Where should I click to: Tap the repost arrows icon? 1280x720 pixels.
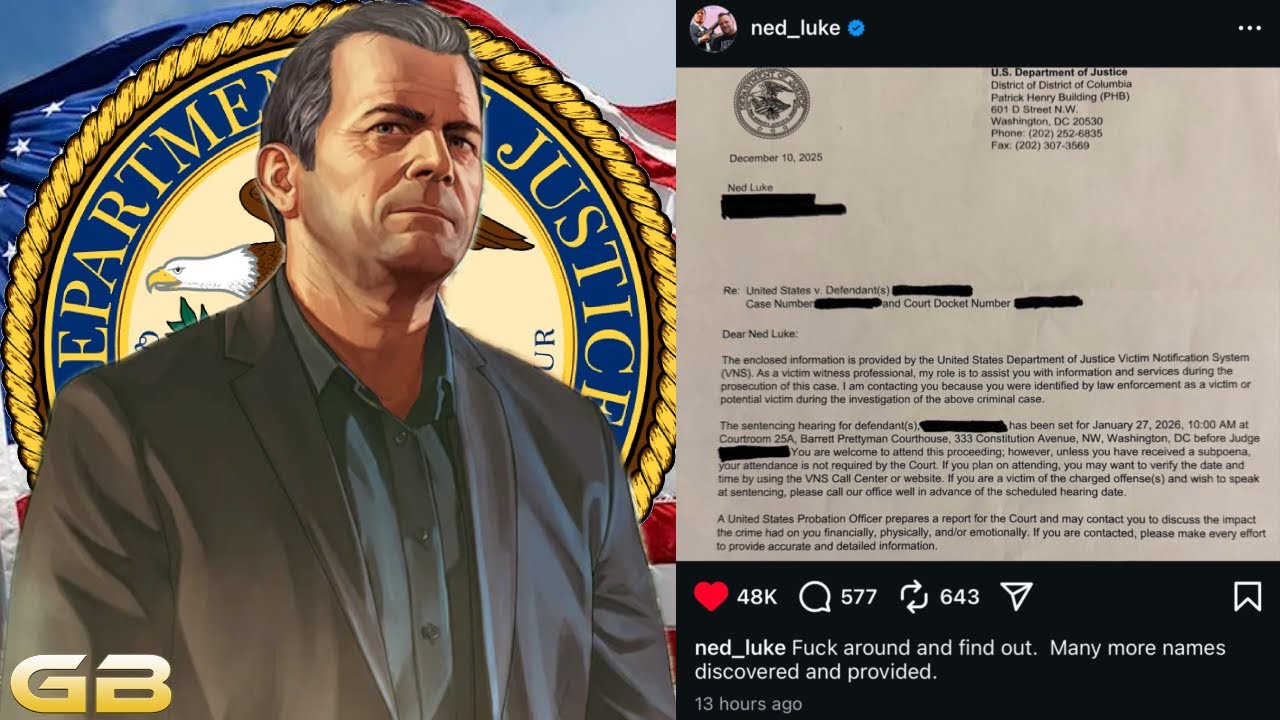[914, 597]
